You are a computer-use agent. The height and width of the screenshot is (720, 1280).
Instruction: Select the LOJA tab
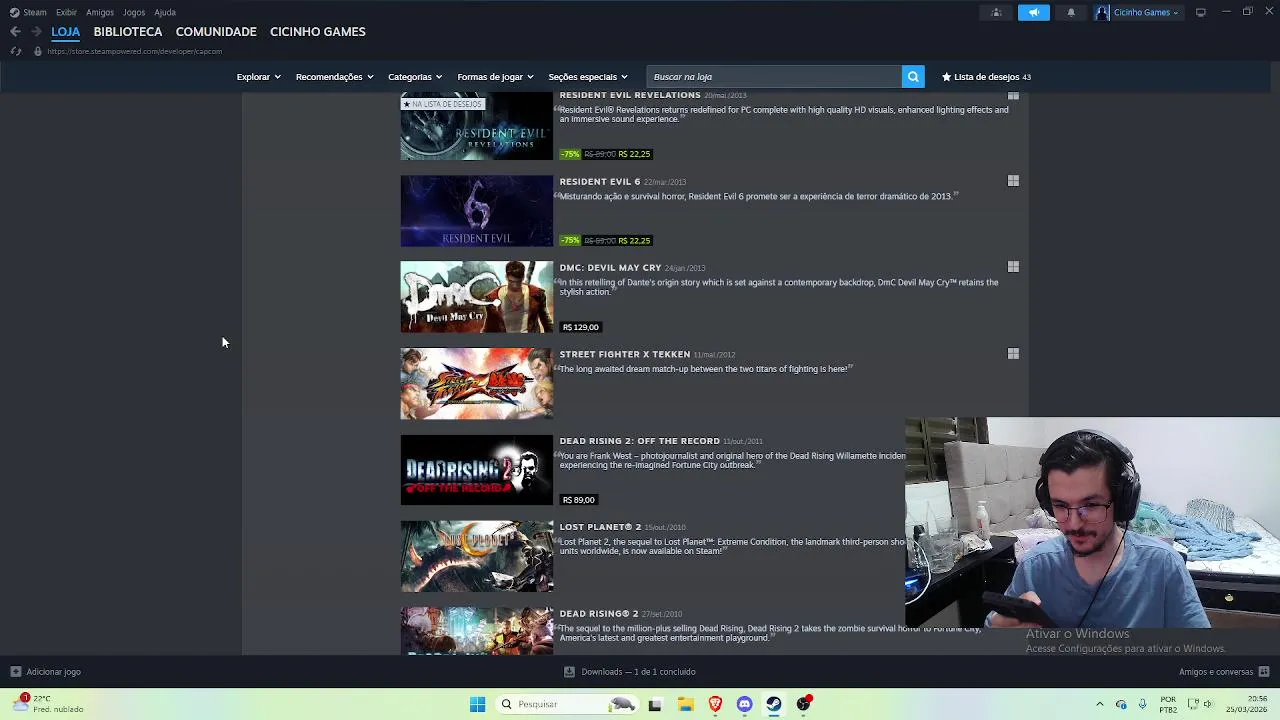click(66, 32)
